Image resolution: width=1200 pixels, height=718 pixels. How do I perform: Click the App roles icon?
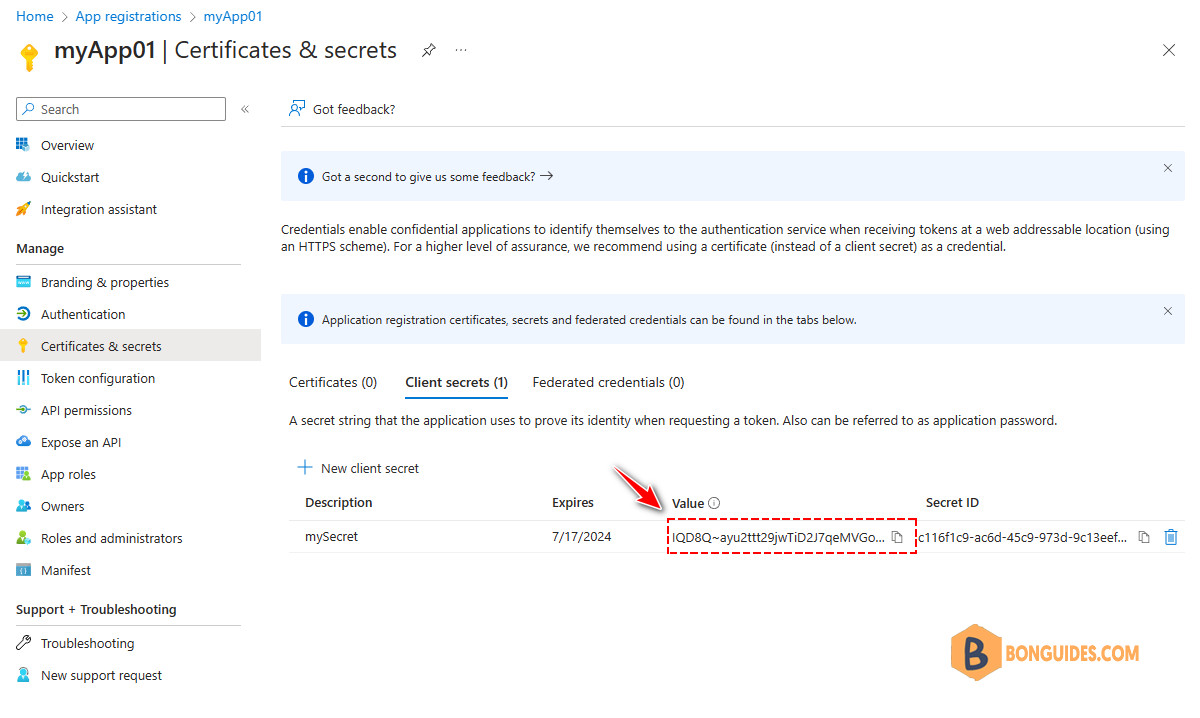23,474
